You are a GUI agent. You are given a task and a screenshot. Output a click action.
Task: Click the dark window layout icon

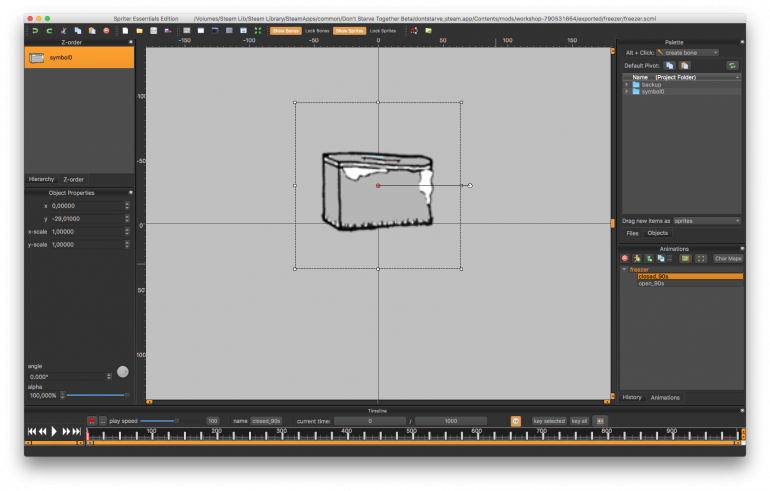(215, 30)
